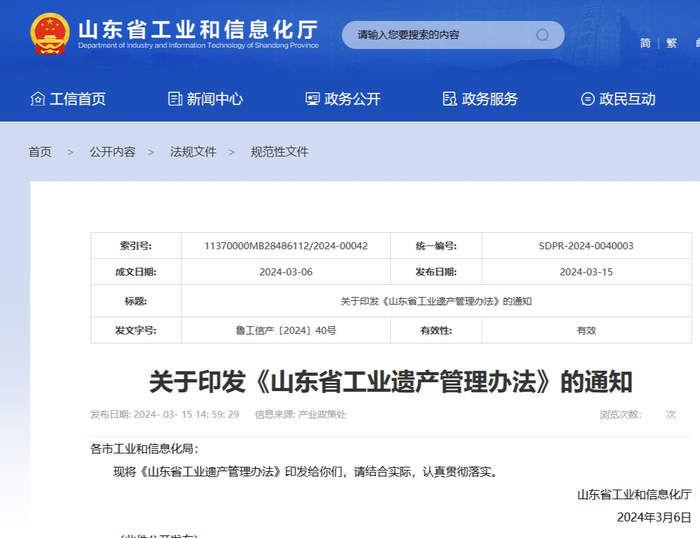Select index number 11370000MB28486112/2024-00042
The image size is (700, 538).
pyautogui.click(x=286, y=246)
